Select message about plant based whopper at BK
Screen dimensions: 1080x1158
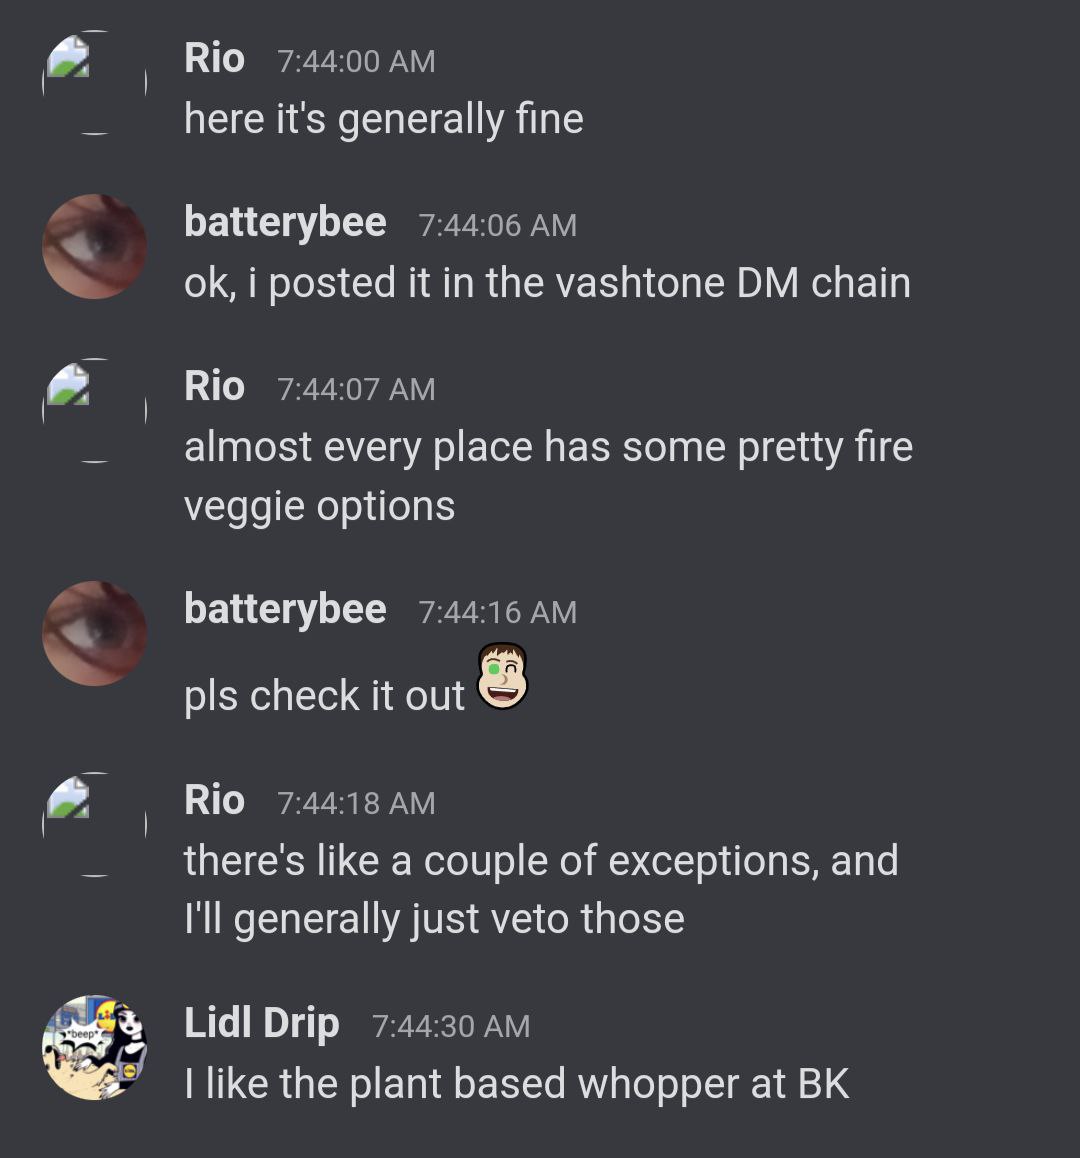pyautogui.click(x=516, y=1085)
